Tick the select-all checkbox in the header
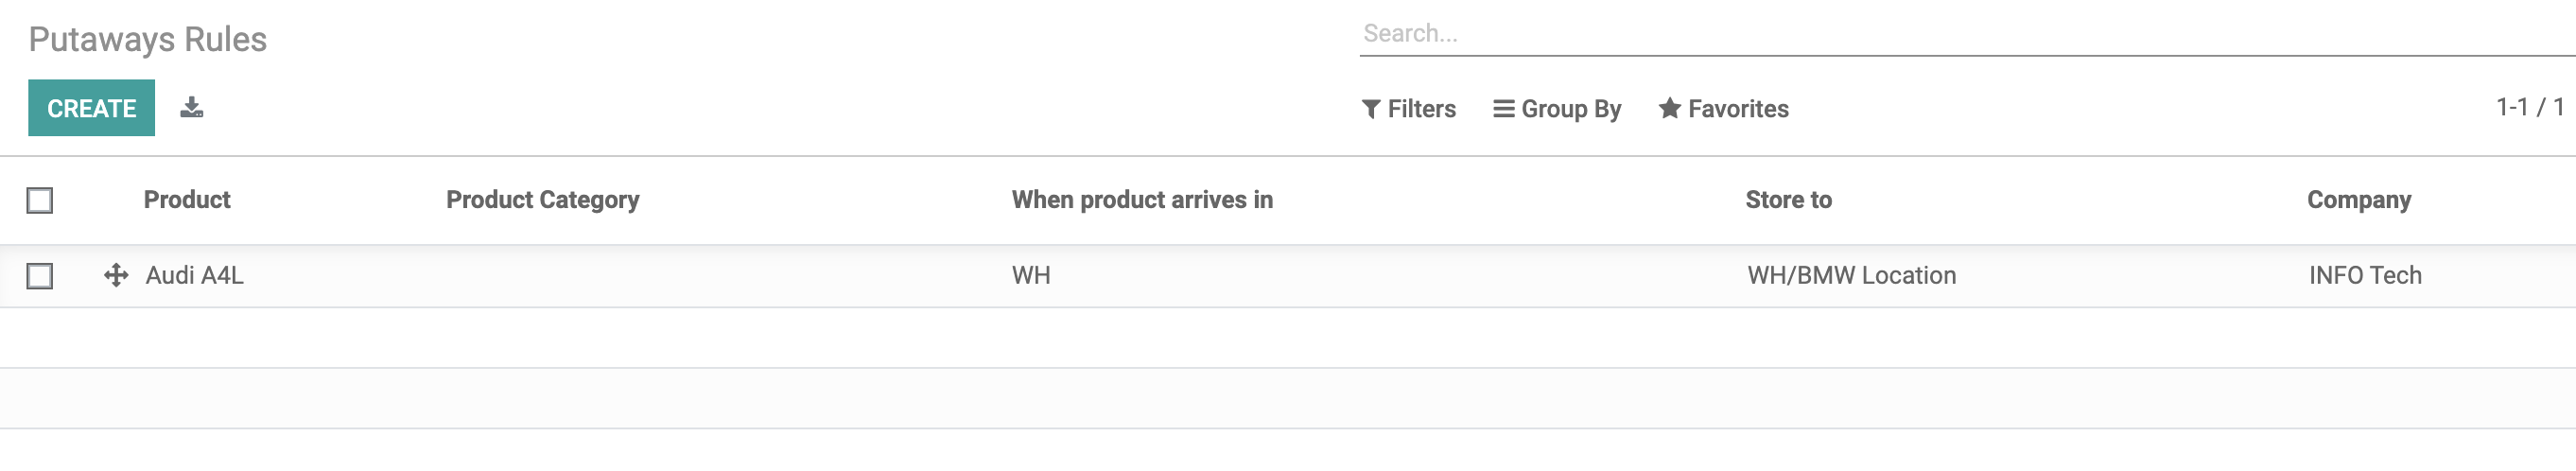2576x471 pixels. [40, 201]
